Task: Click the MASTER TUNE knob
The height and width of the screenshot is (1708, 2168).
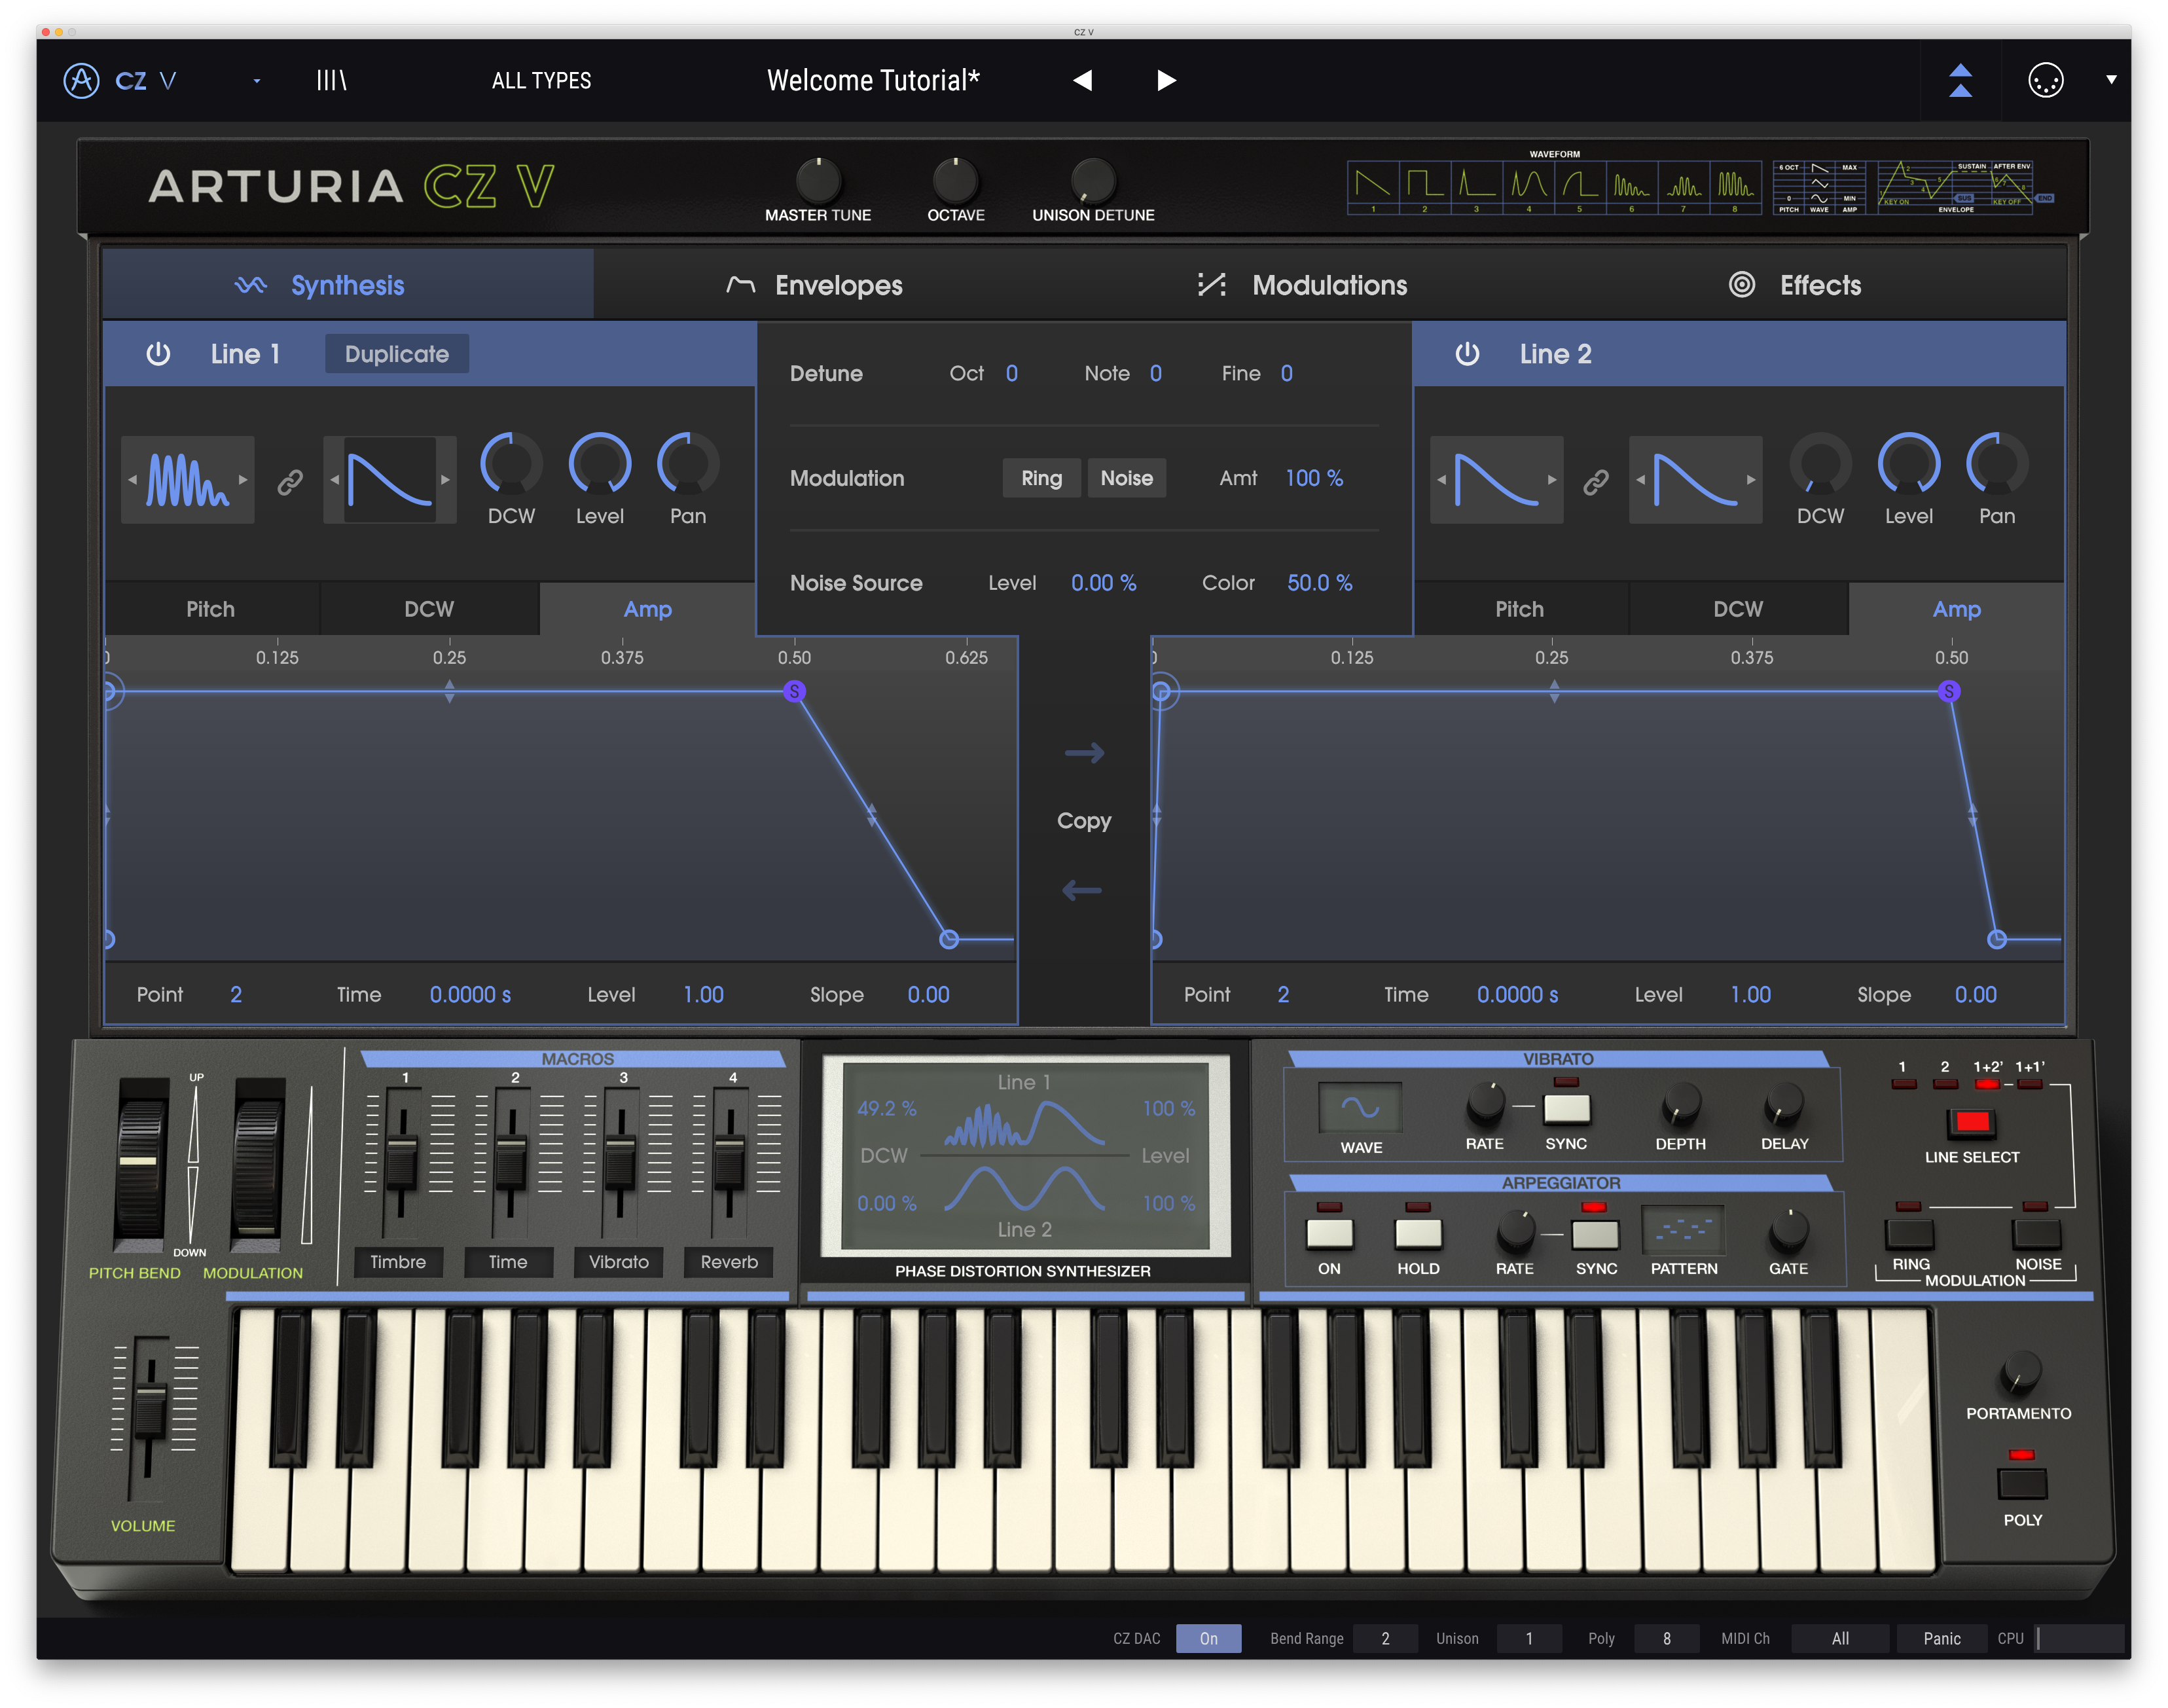Action: pos(818,180)
